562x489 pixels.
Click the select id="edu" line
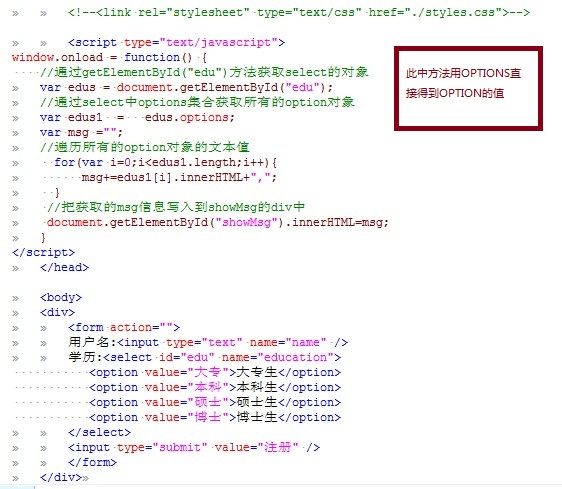pos(204,358)
